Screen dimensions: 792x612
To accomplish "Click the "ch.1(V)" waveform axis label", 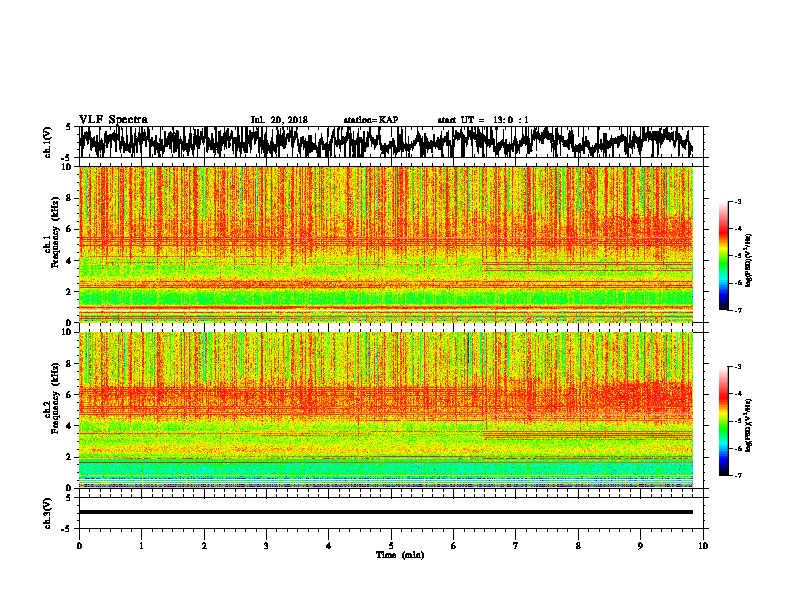I will (49, 142).
